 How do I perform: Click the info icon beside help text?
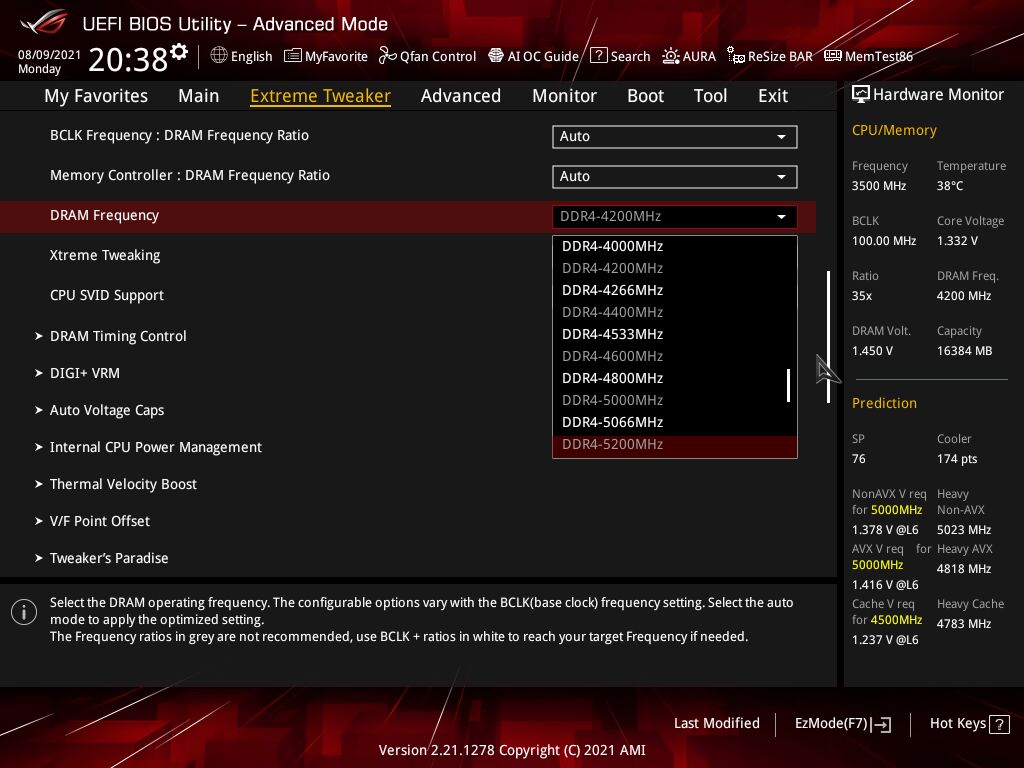point(24,612)
